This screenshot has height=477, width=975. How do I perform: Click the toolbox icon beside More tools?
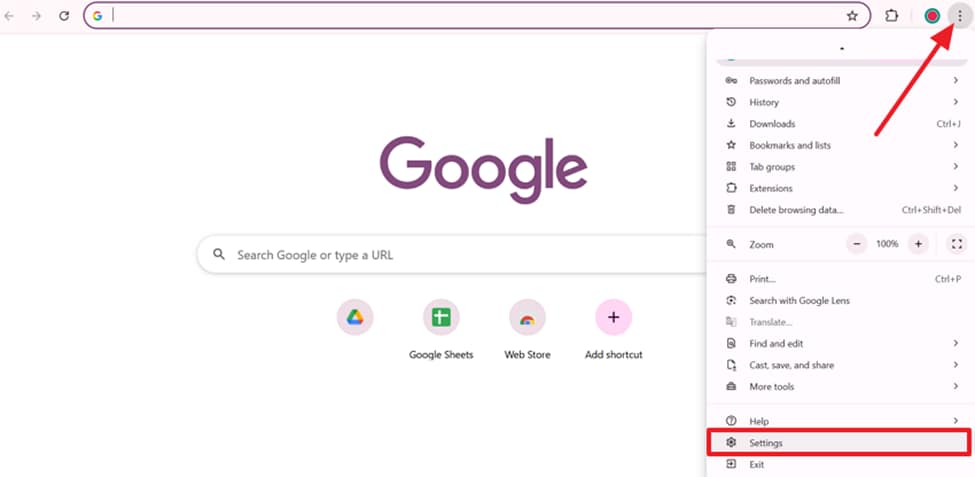(x=731, y=386)
